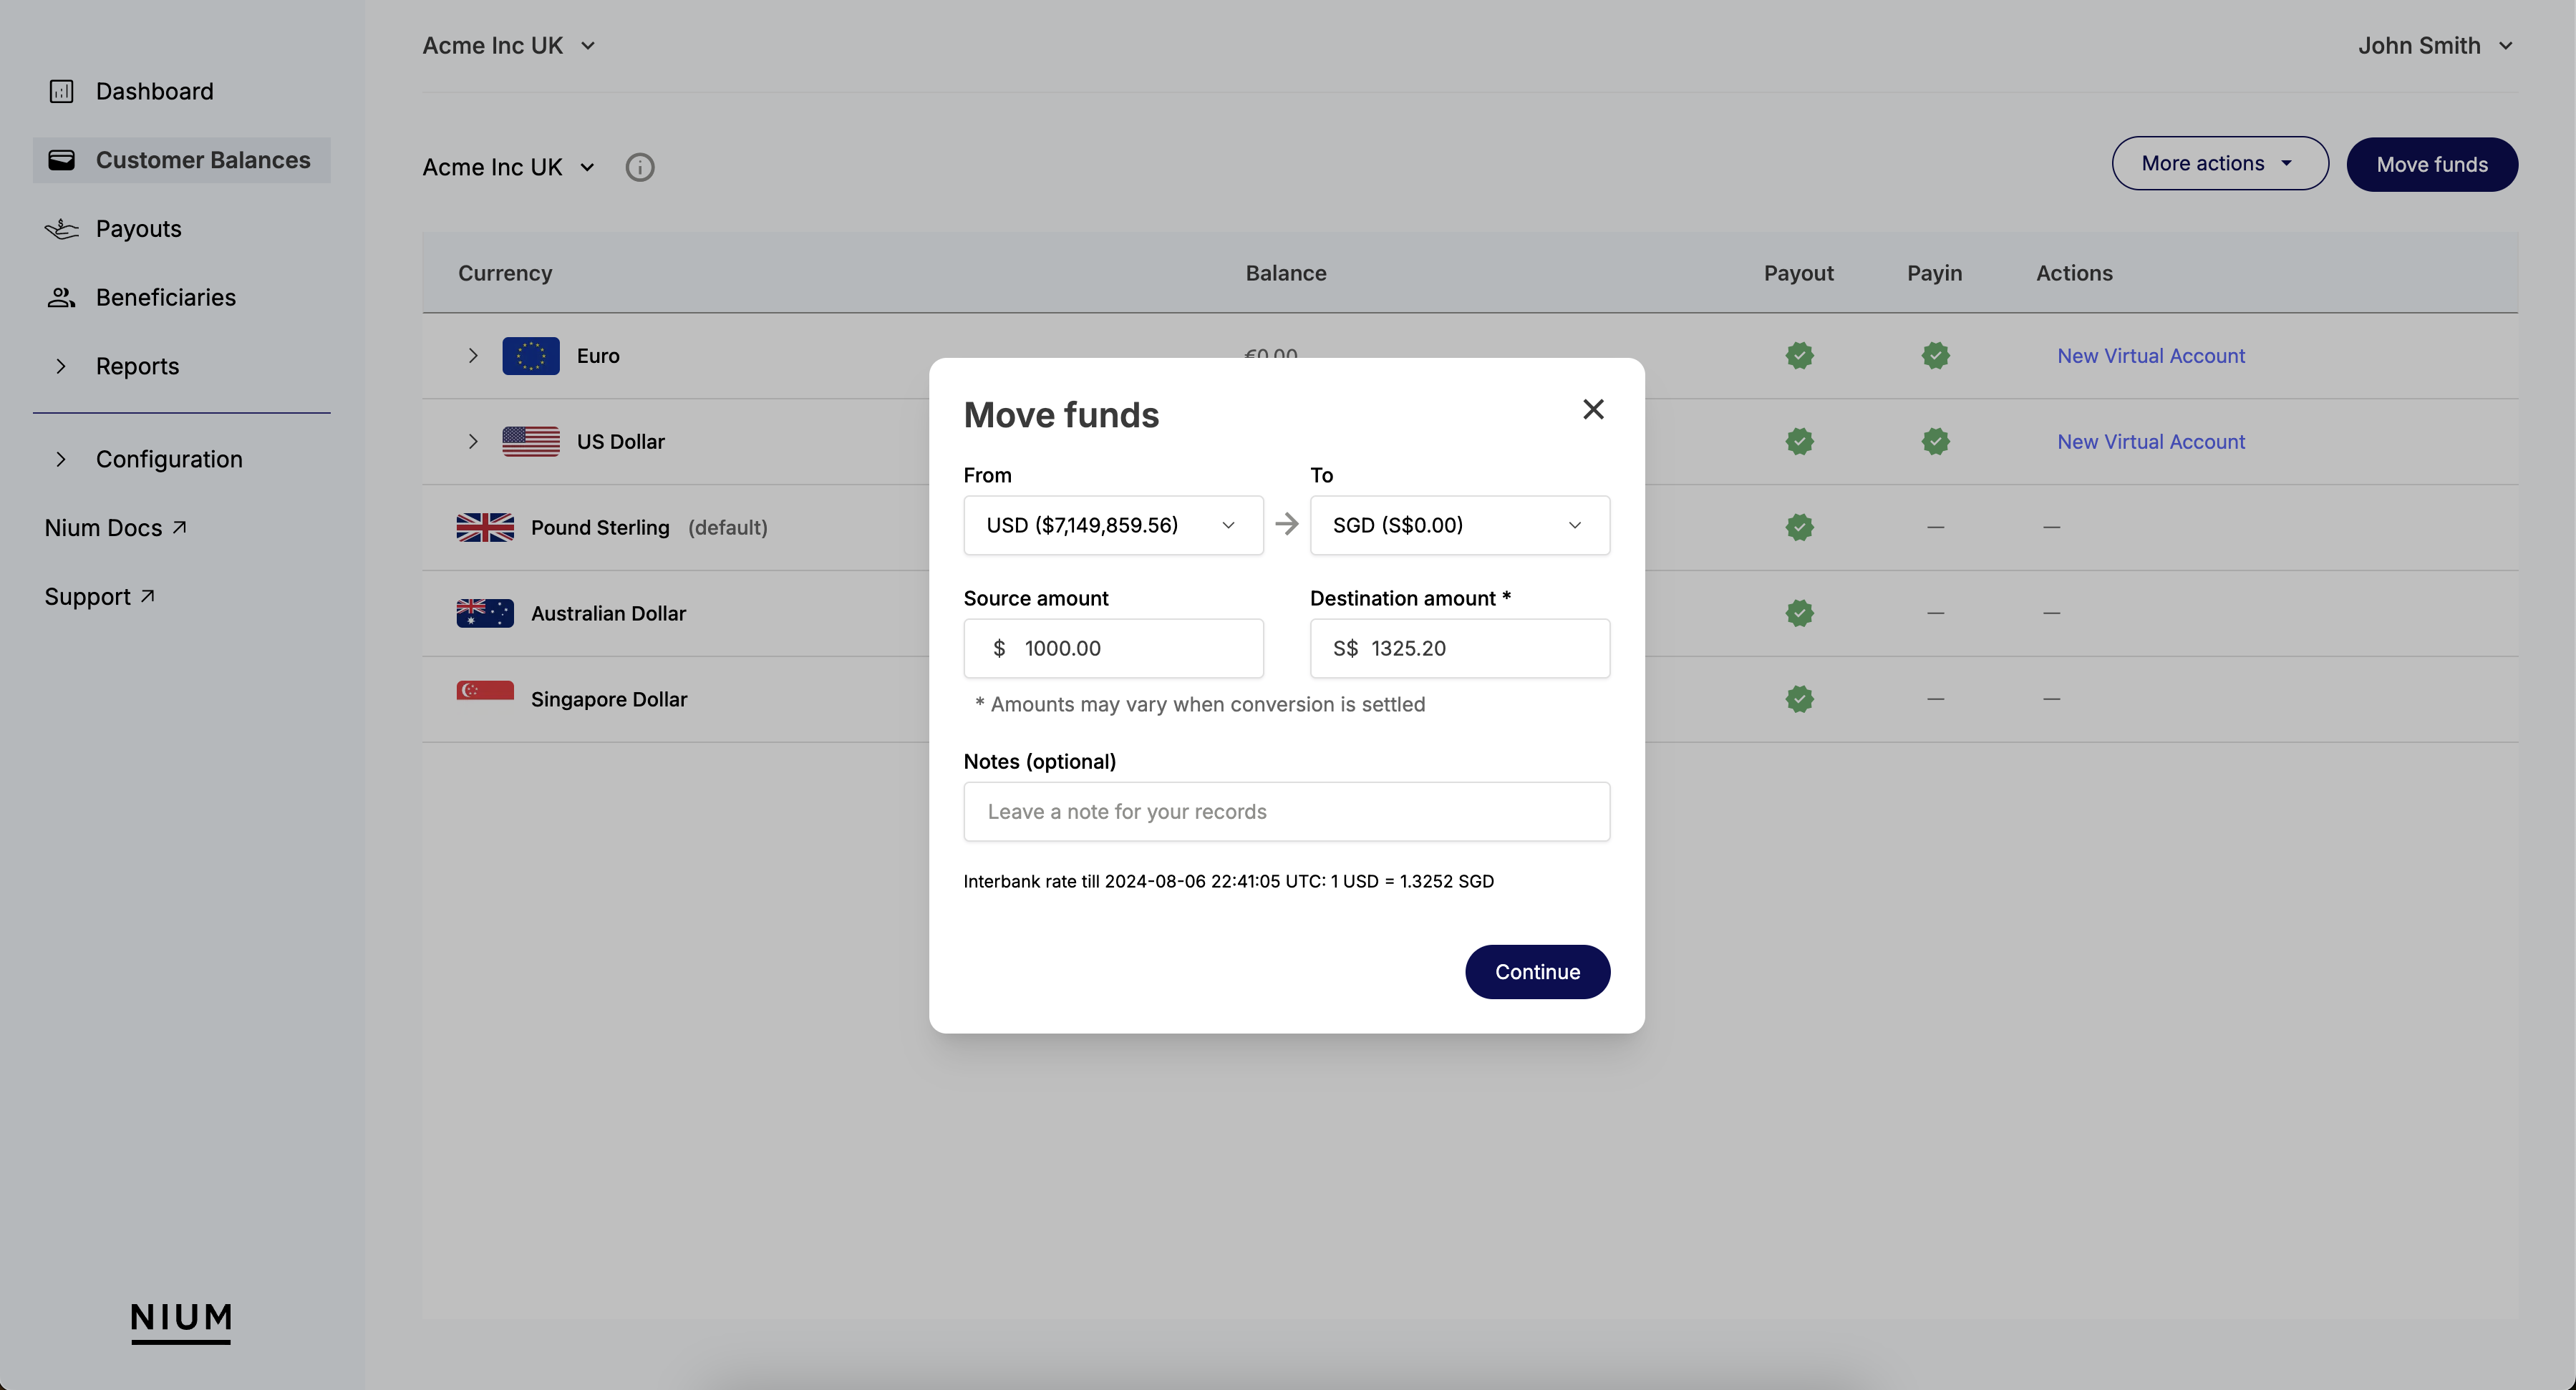
Task: Click the Source amount field
Action: tap(1113, 648)
